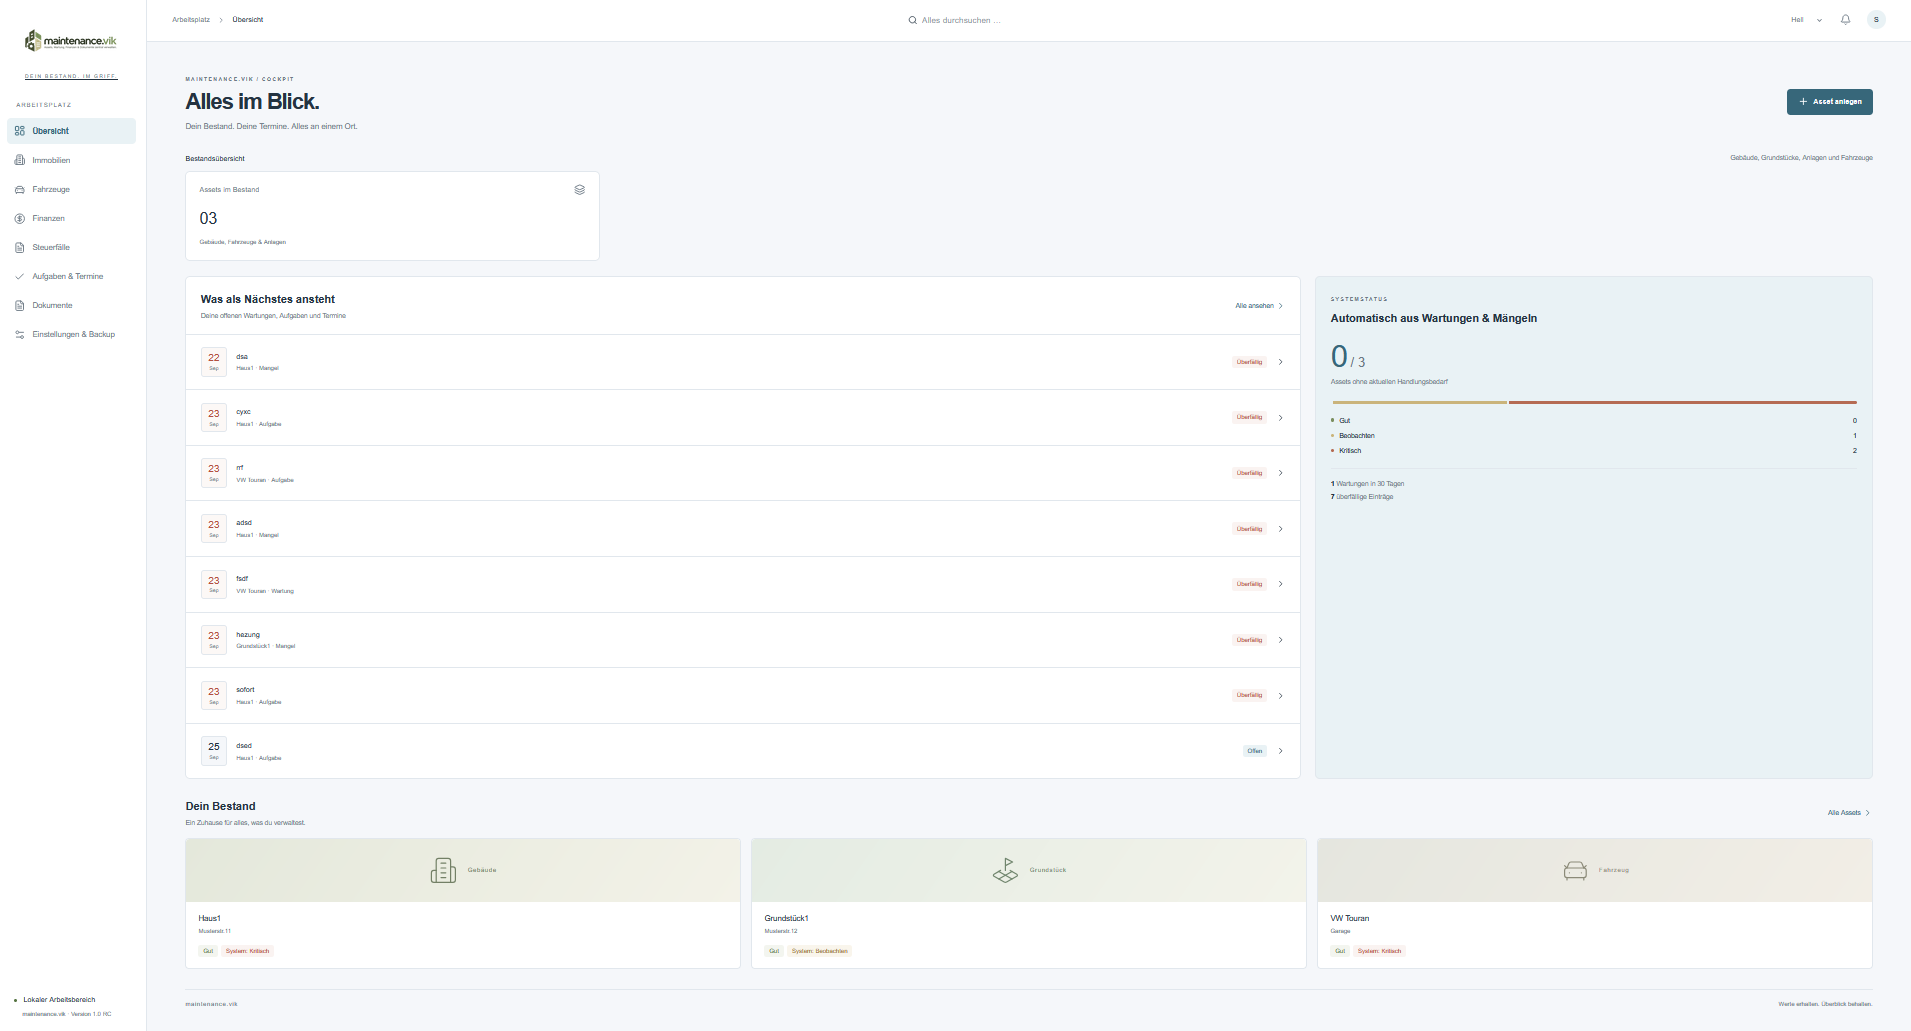The image size is (1911, 1031).
Task: Expand the adsd entry with its chevron
Action: pos(1280,529)
